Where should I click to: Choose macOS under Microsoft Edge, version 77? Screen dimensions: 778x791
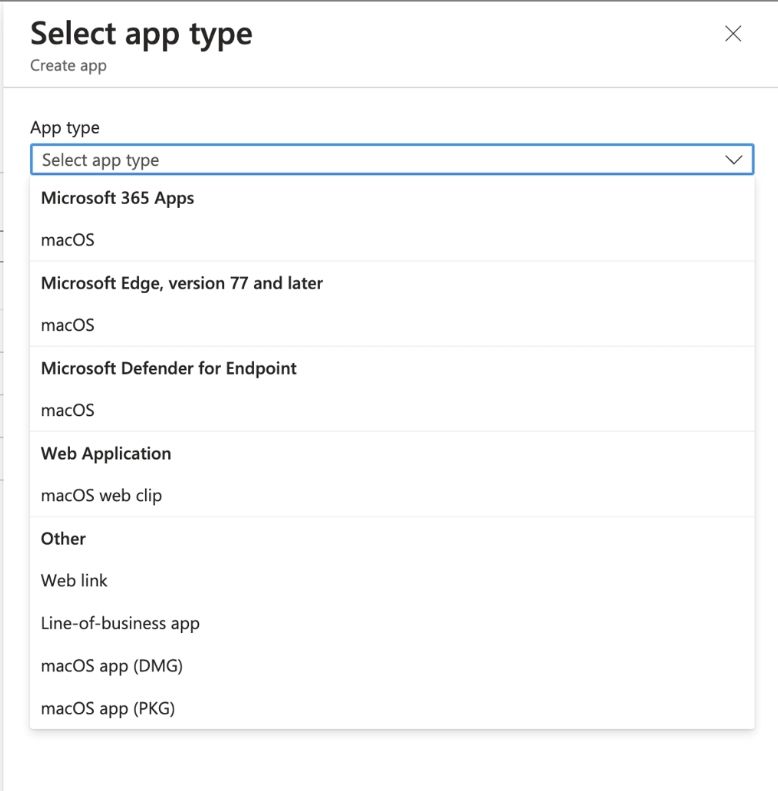click(392, 325)
